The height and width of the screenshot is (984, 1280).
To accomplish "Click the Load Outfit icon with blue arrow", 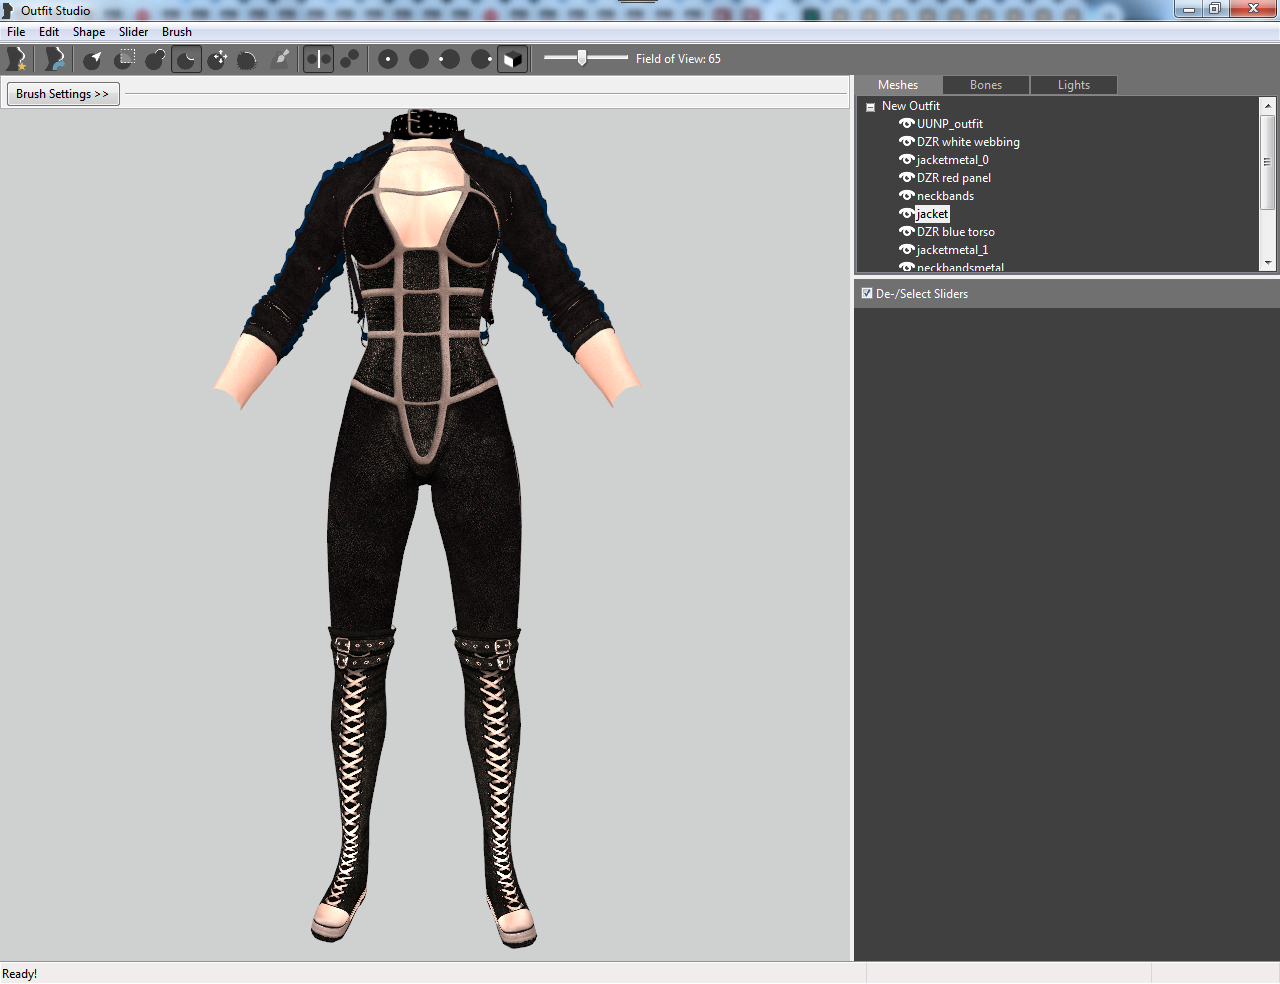I will tap(54, 59).
